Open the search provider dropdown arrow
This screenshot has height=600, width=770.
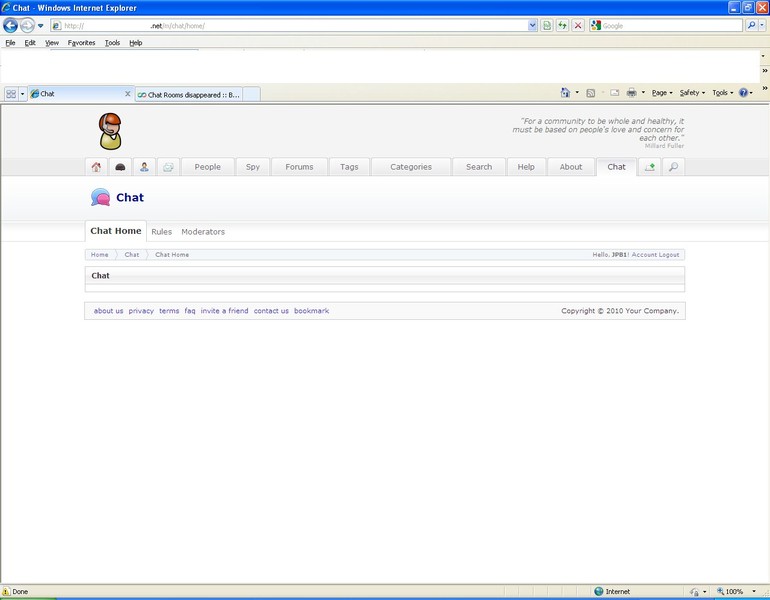pos(762,25)
